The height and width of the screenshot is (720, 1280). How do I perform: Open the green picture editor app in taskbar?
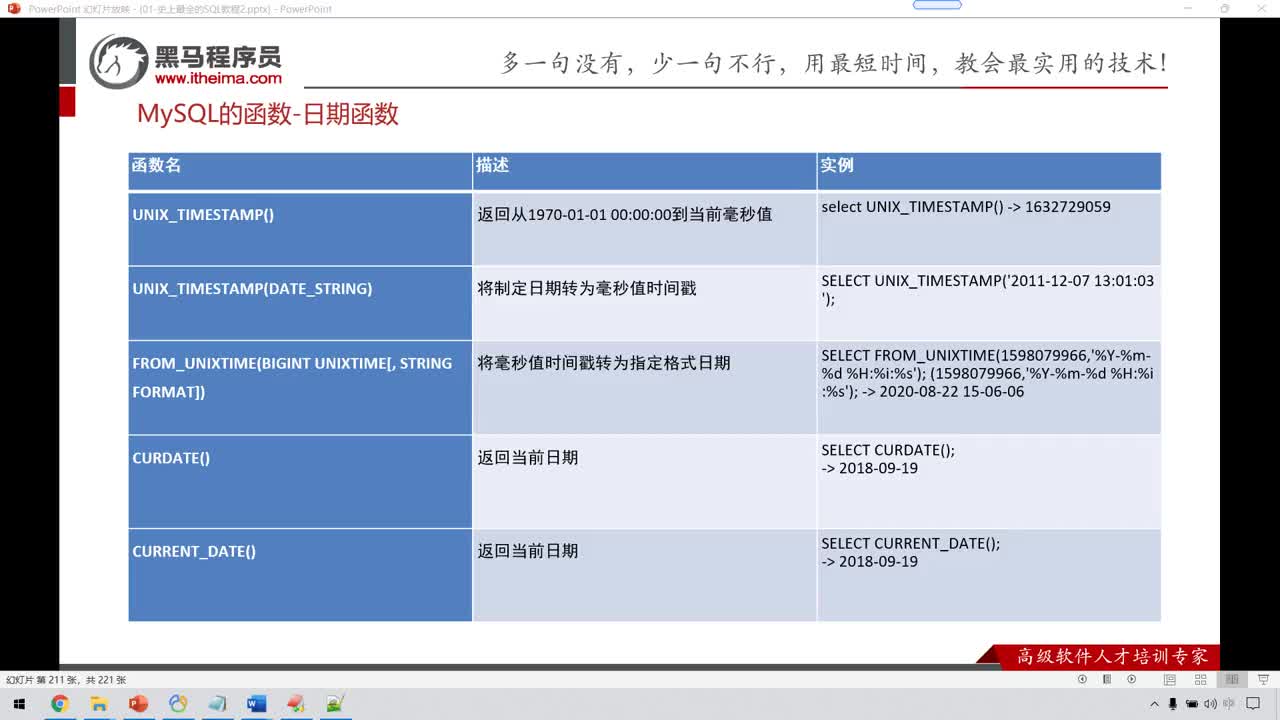(x=335, y=704)
